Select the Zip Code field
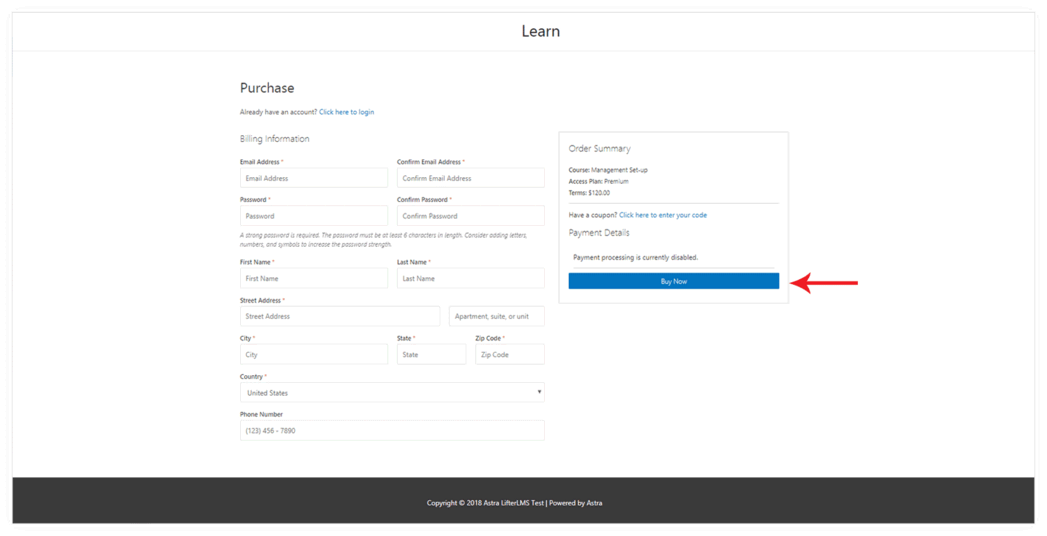 coord(509,355)
